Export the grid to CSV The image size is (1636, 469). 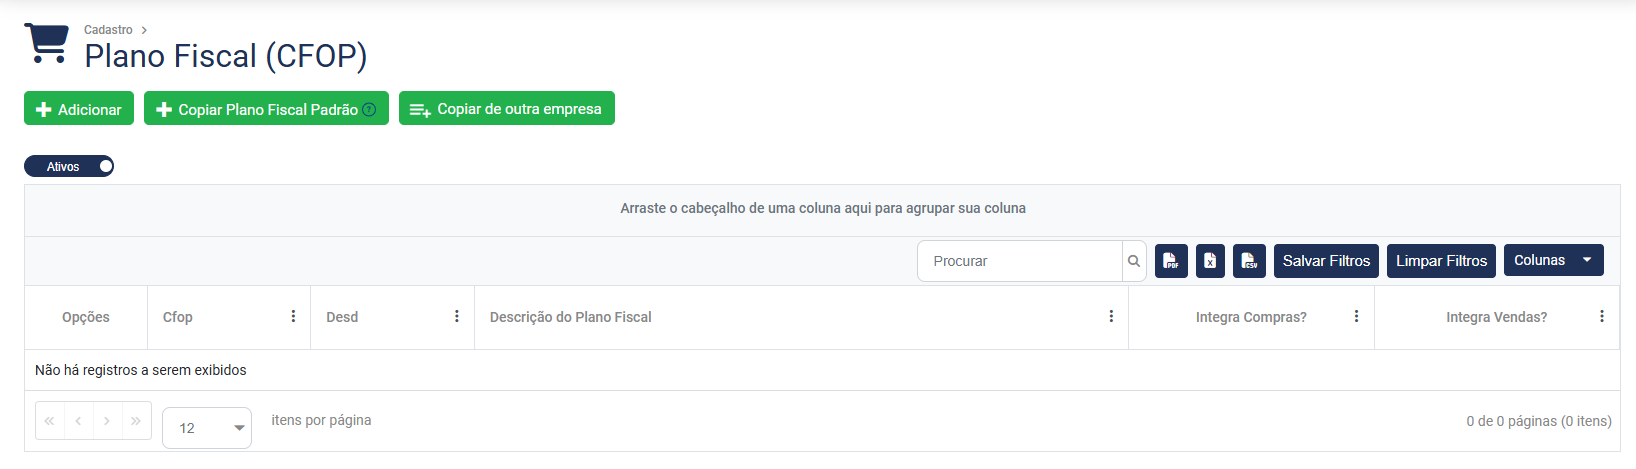pos(1249,261)
